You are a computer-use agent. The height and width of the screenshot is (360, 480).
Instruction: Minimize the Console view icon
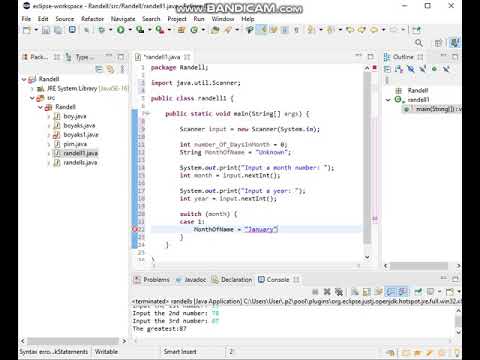tap(444, 278)
